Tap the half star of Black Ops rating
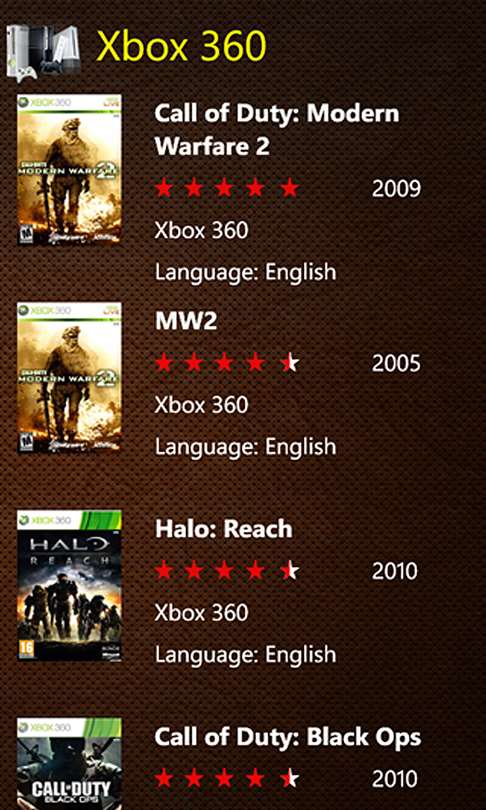Image resolution: width=486 pixels, height=810 pixels. coord(290,778)
